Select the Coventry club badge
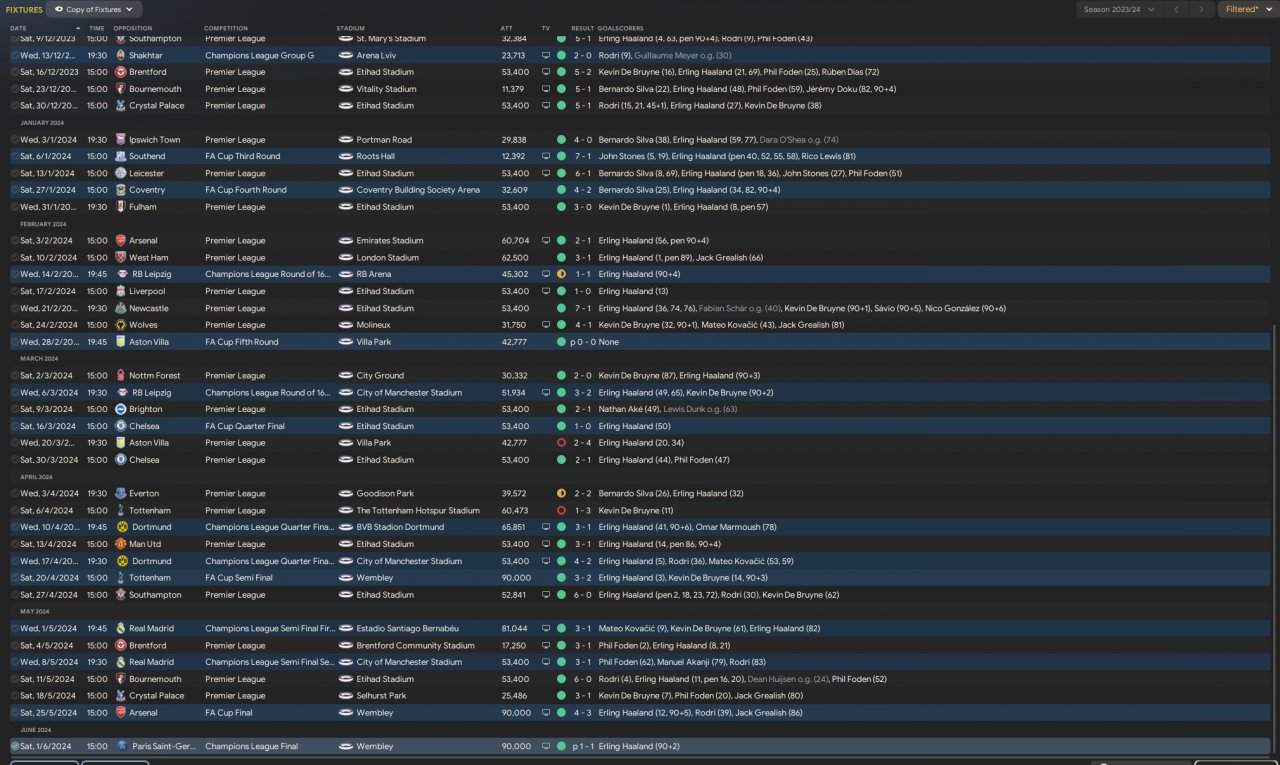This screenshot has width=1280, height=765. (120, 190)
